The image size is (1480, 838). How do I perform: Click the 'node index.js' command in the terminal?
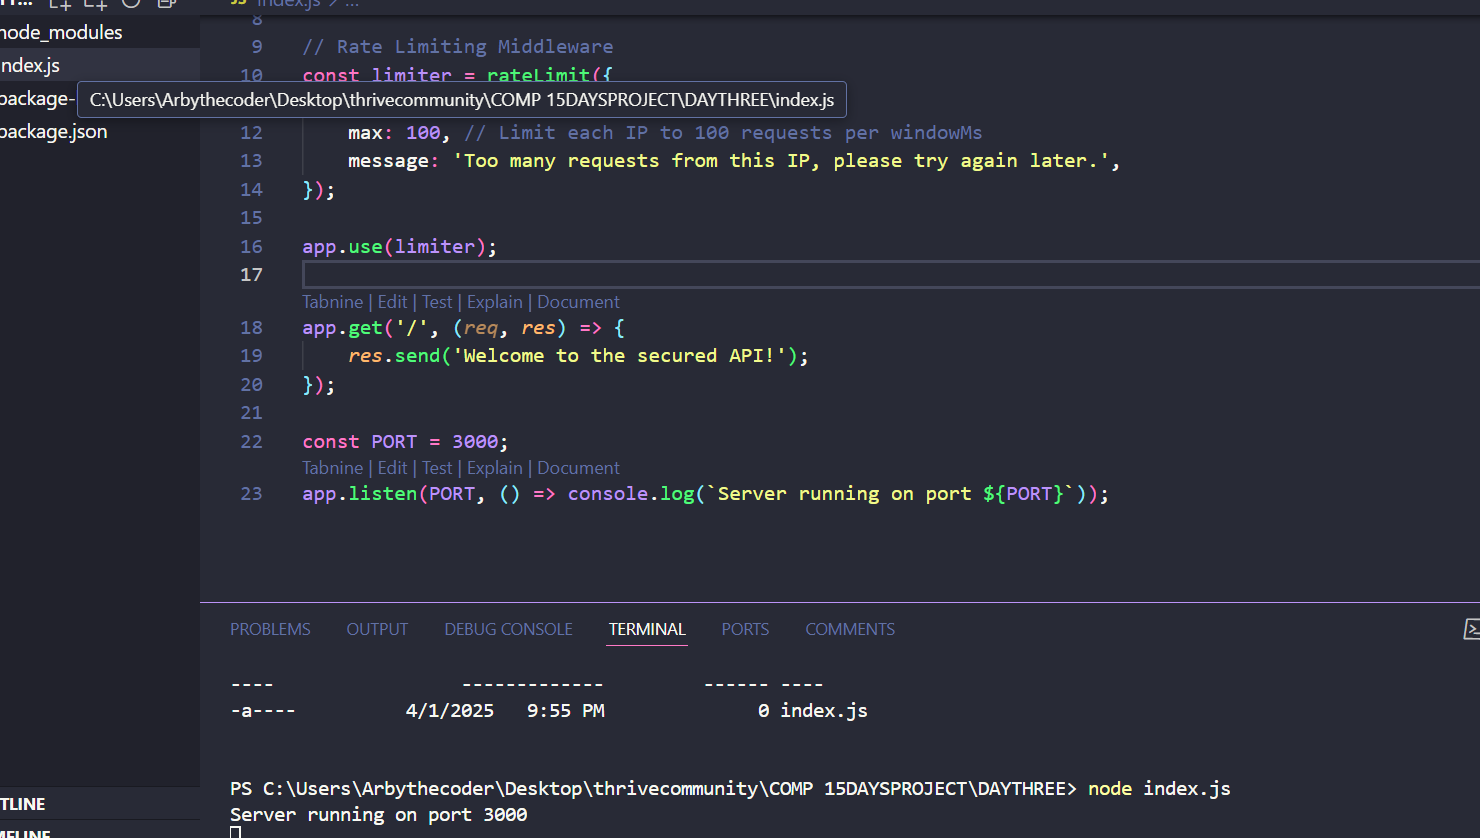[1159, 789]
